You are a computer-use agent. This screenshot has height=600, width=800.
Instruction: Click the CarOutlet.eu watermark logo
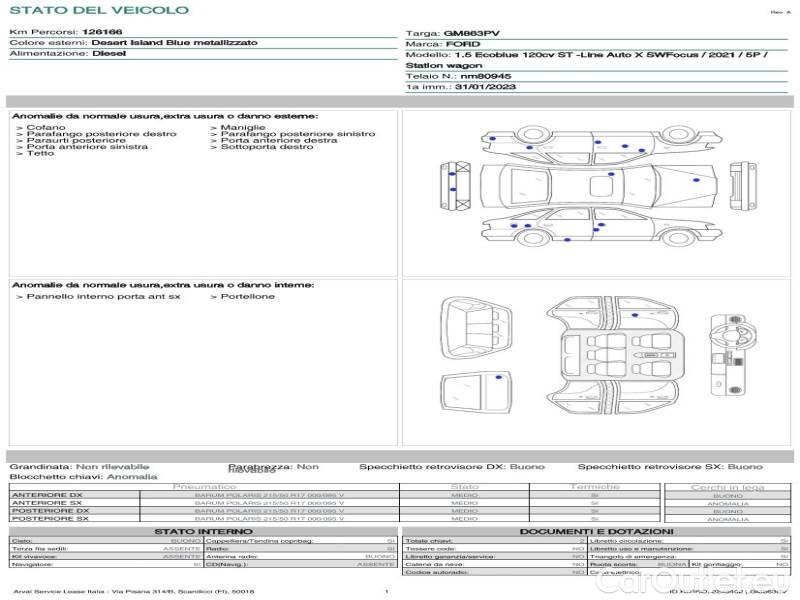[x=693, y=579]
